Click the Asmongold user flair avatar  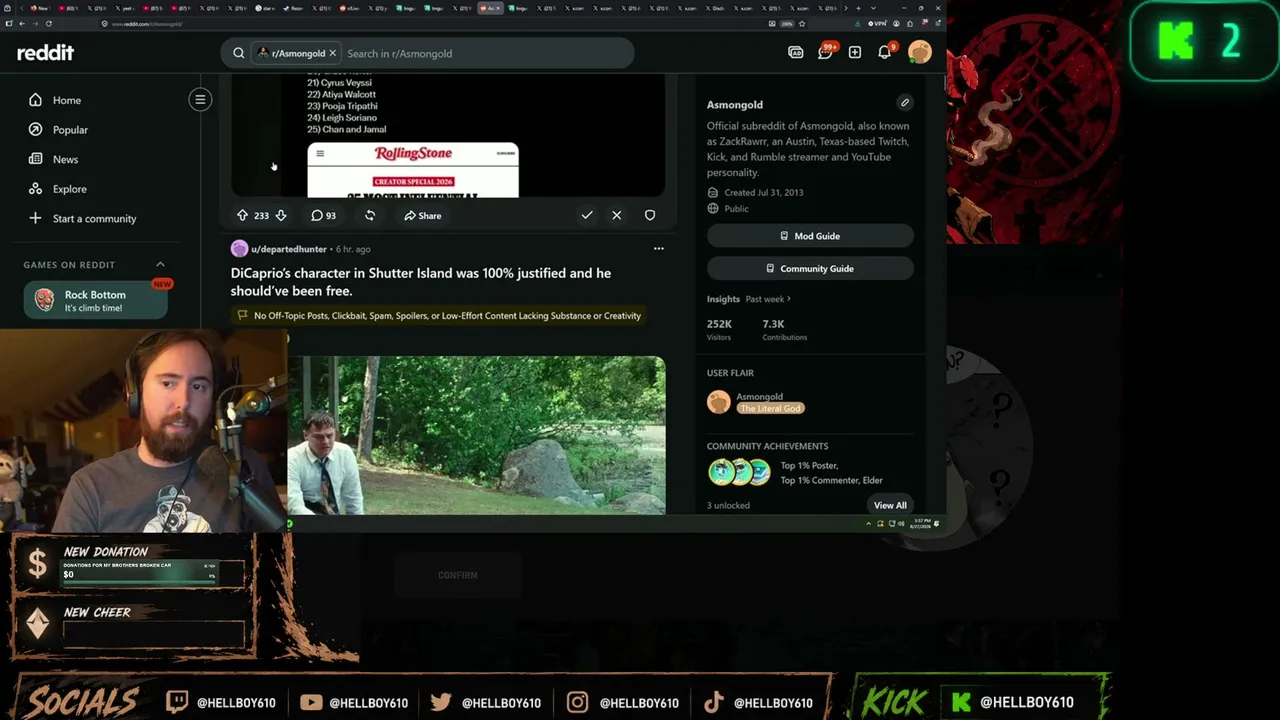click(x=719, y=402)
